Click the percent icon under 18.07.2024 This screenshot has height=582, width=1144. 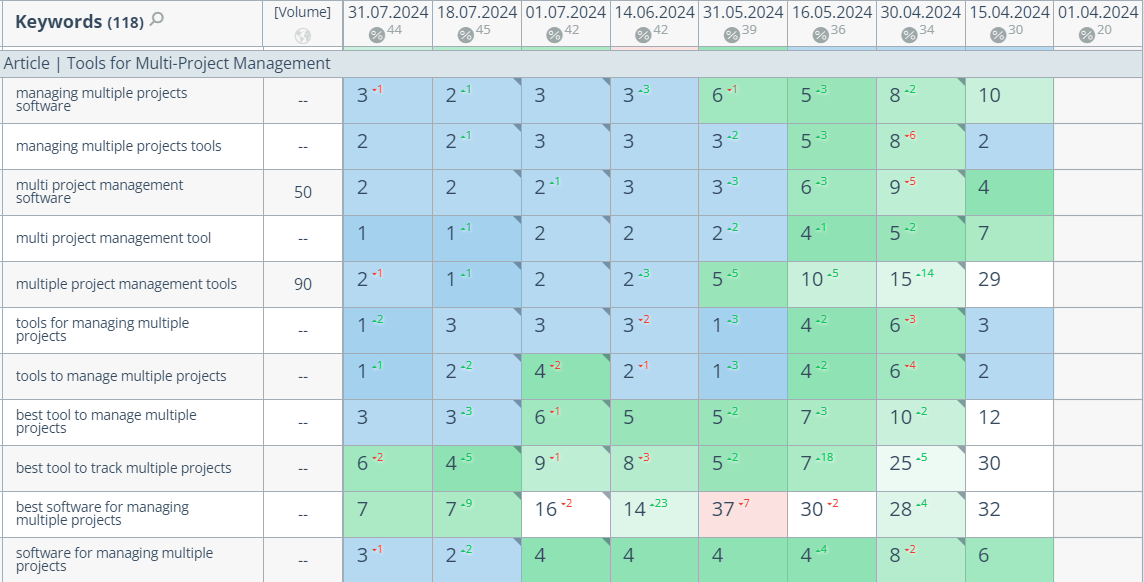(466, 35)
